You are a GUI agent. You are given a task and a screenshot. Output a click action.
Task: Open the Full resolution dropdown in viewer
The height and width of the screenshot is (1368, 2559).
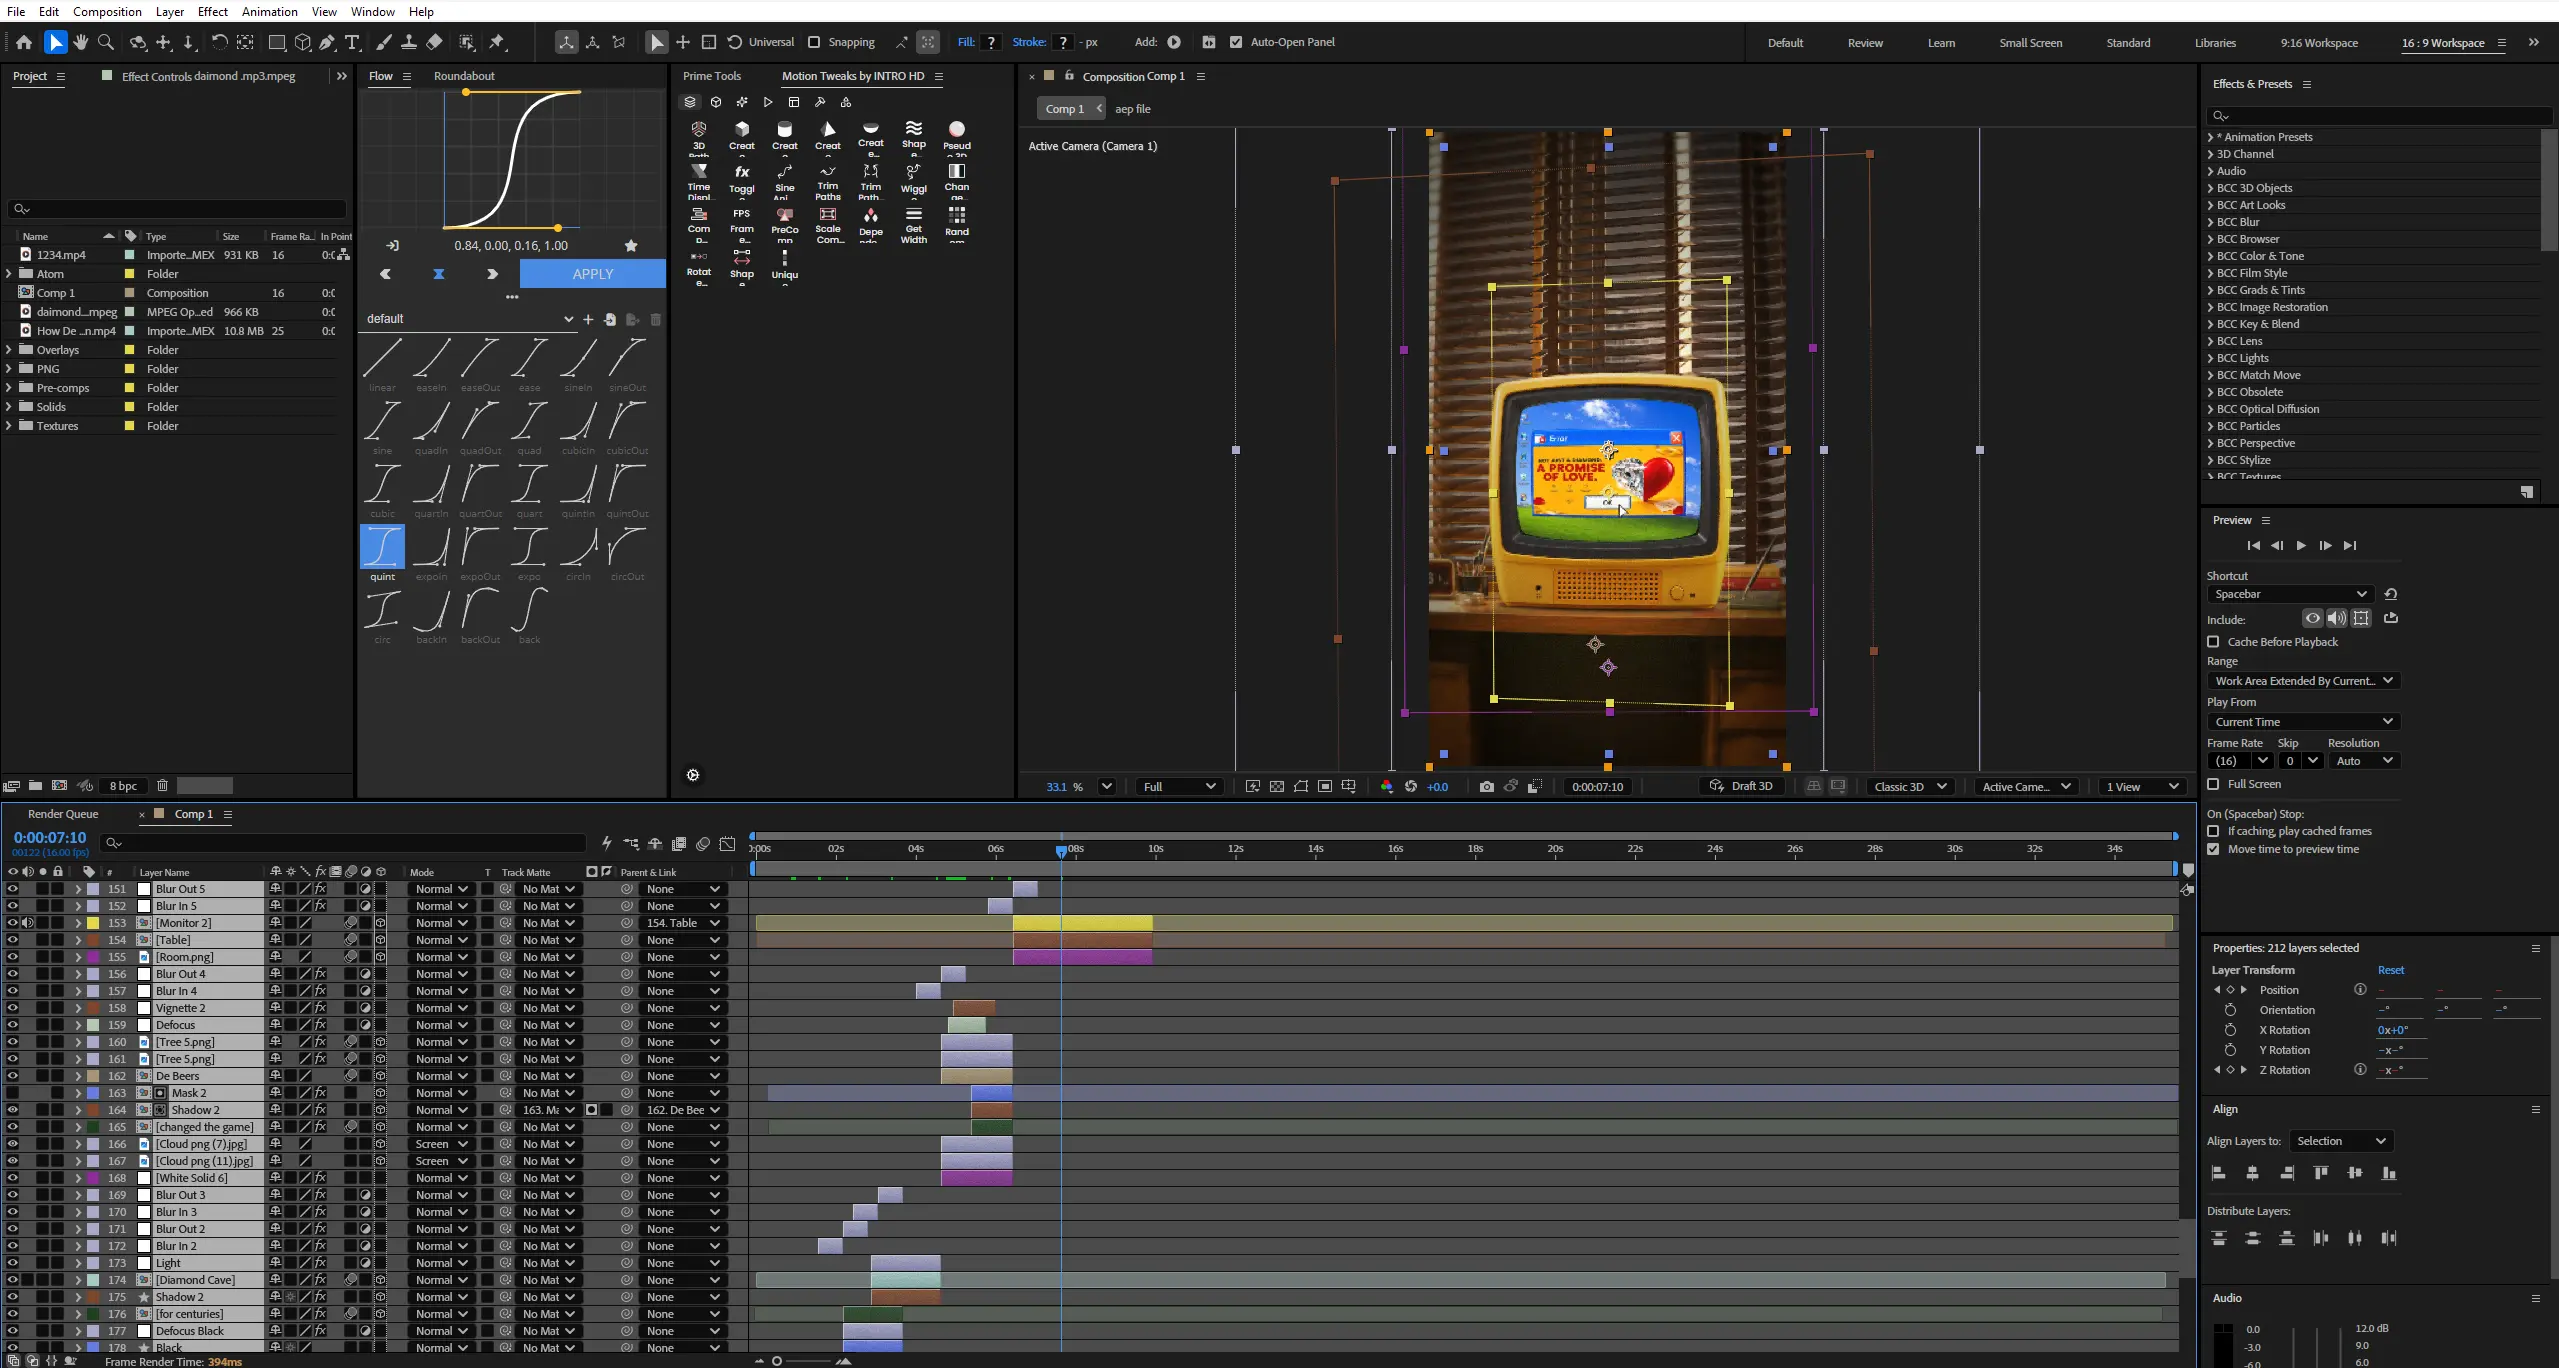1180,786
